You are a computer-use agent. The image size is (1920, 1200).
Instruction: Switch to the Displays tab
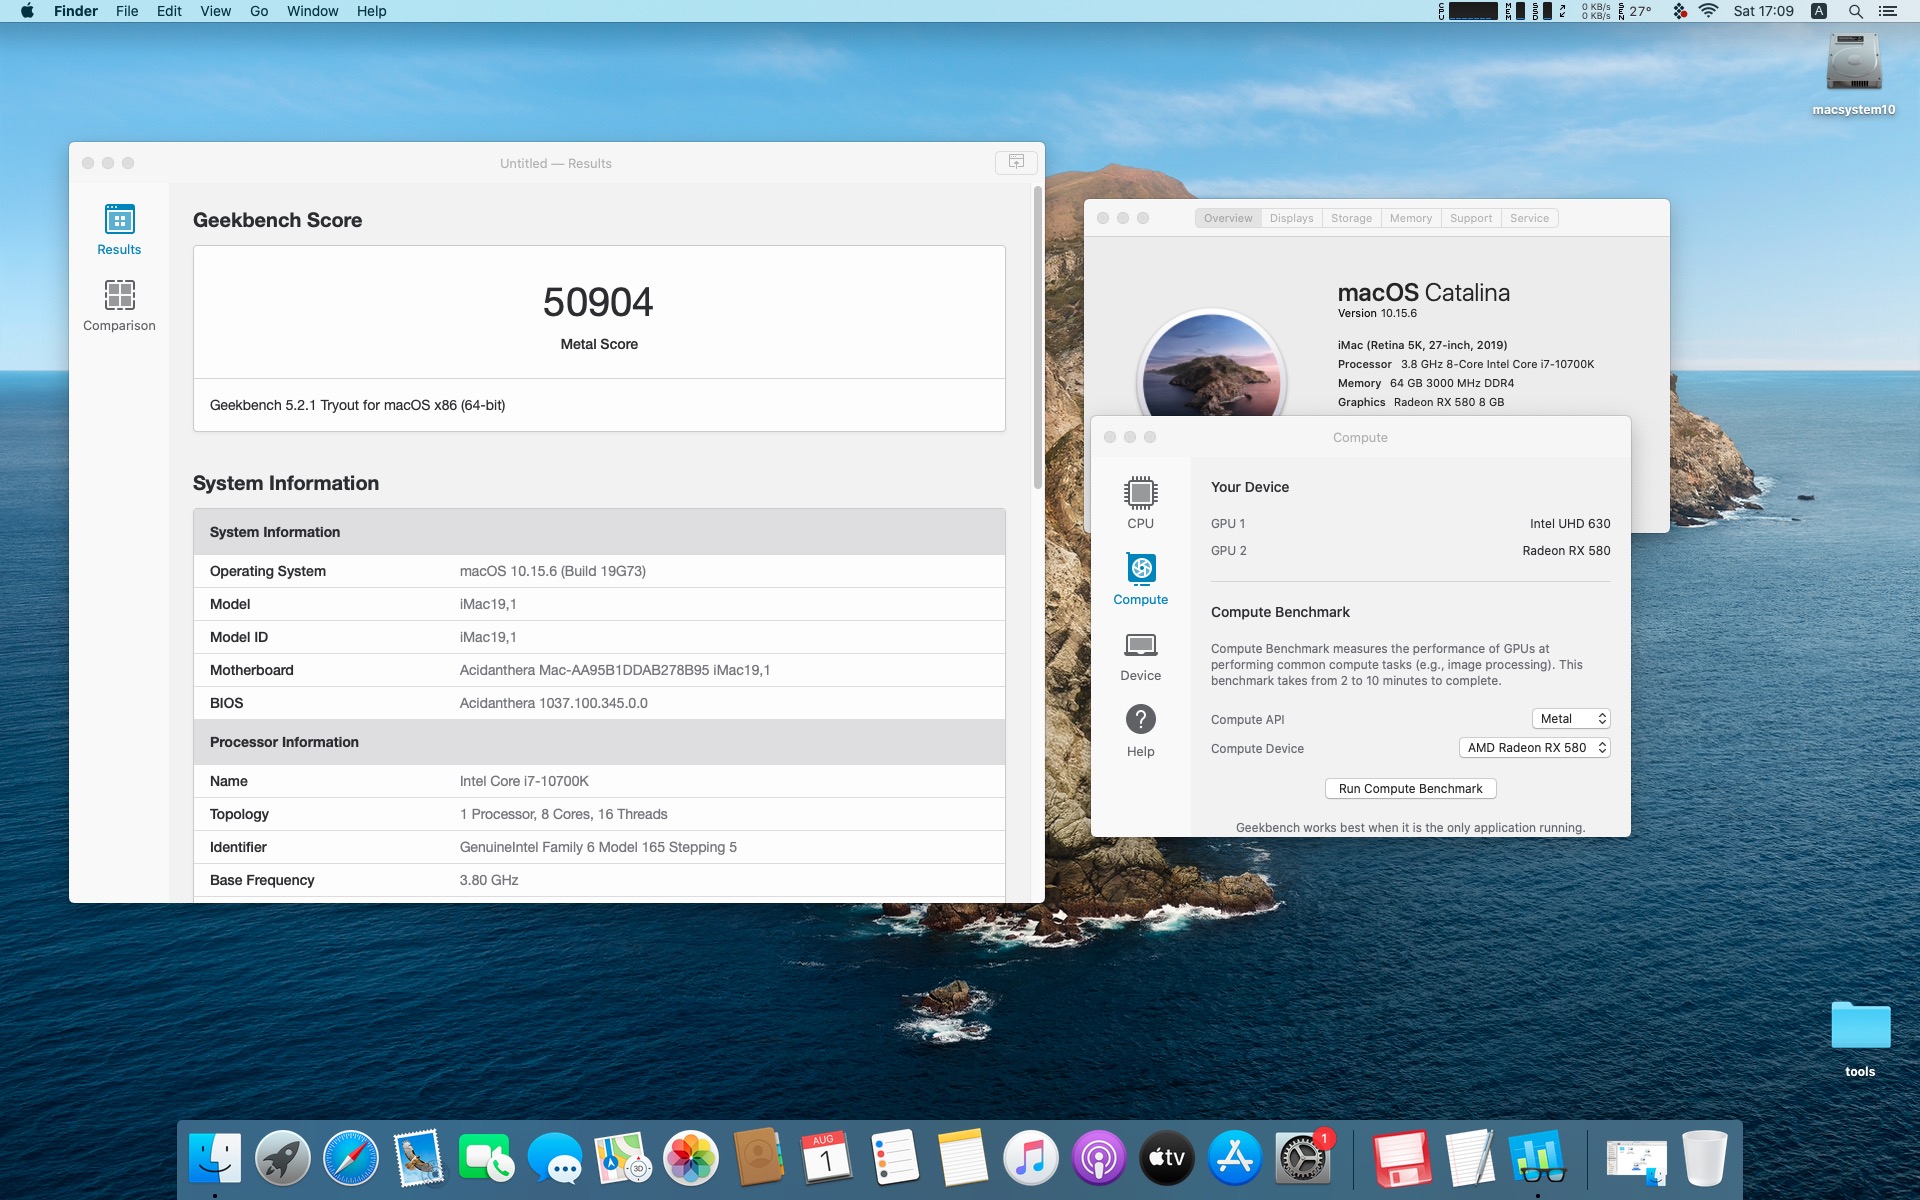(1291, 218)
